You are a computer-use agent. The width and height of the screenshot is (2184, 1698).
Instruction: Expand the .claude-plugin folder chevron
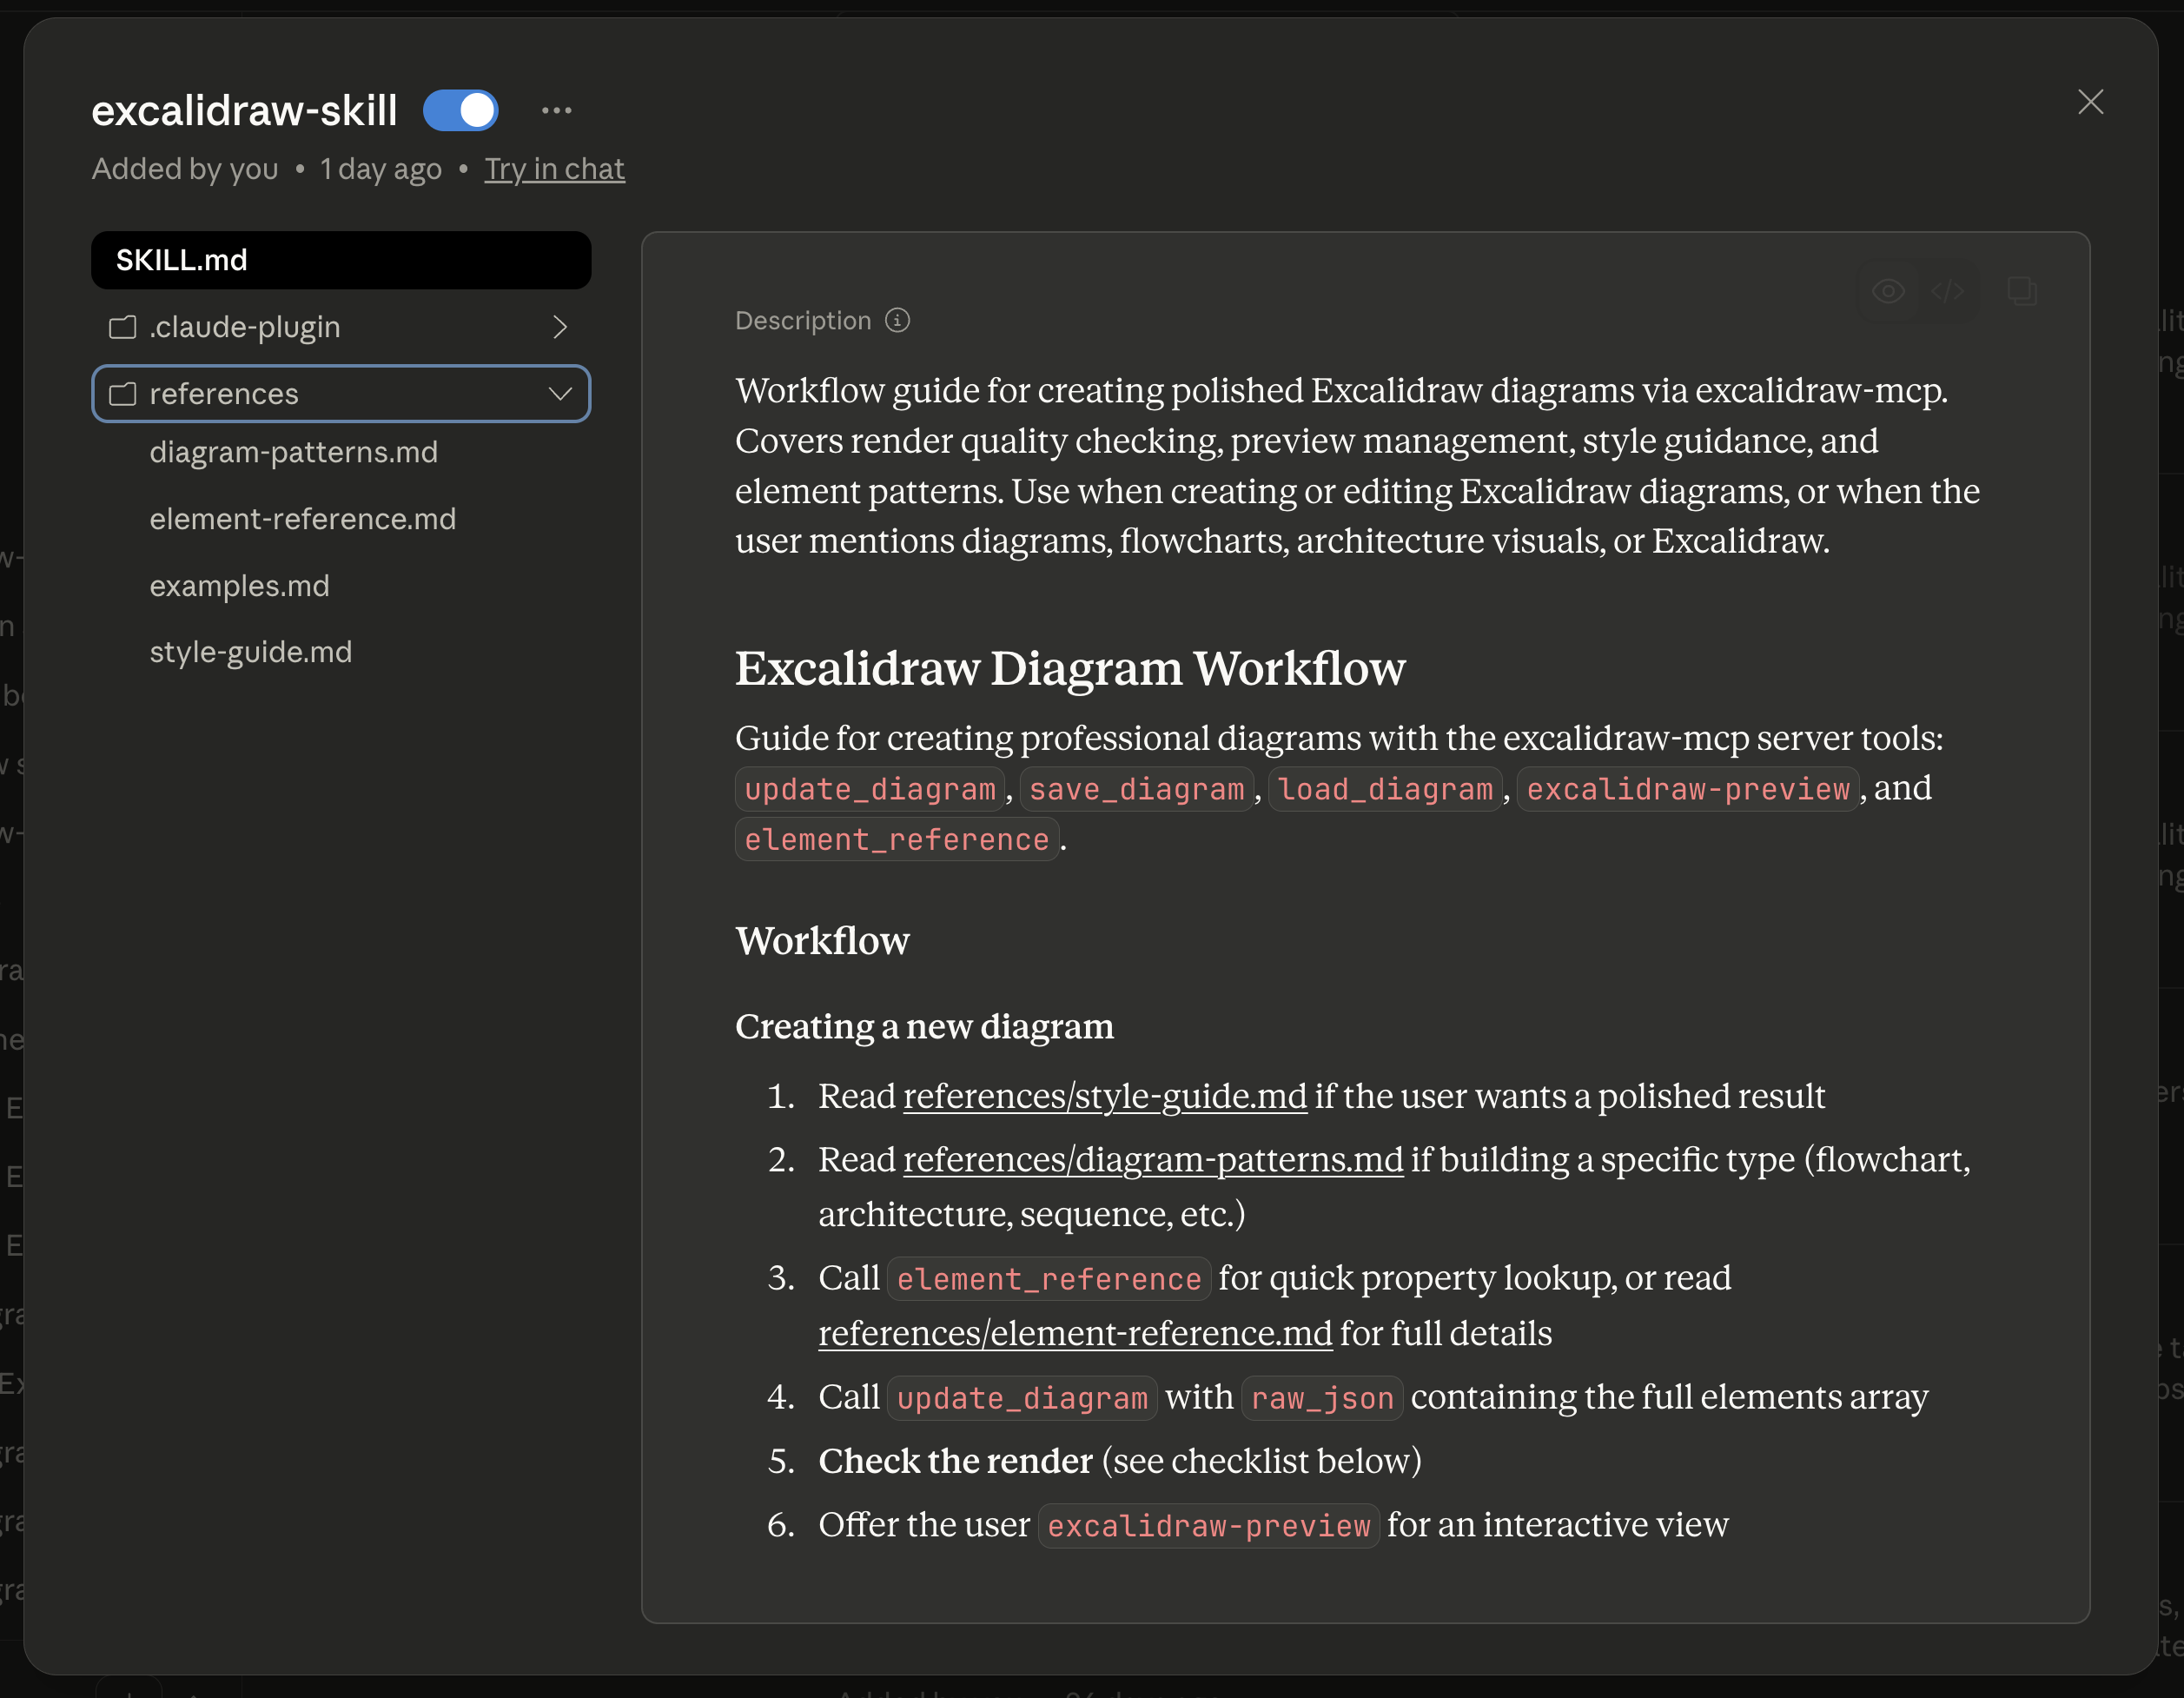tap(560, 327)
